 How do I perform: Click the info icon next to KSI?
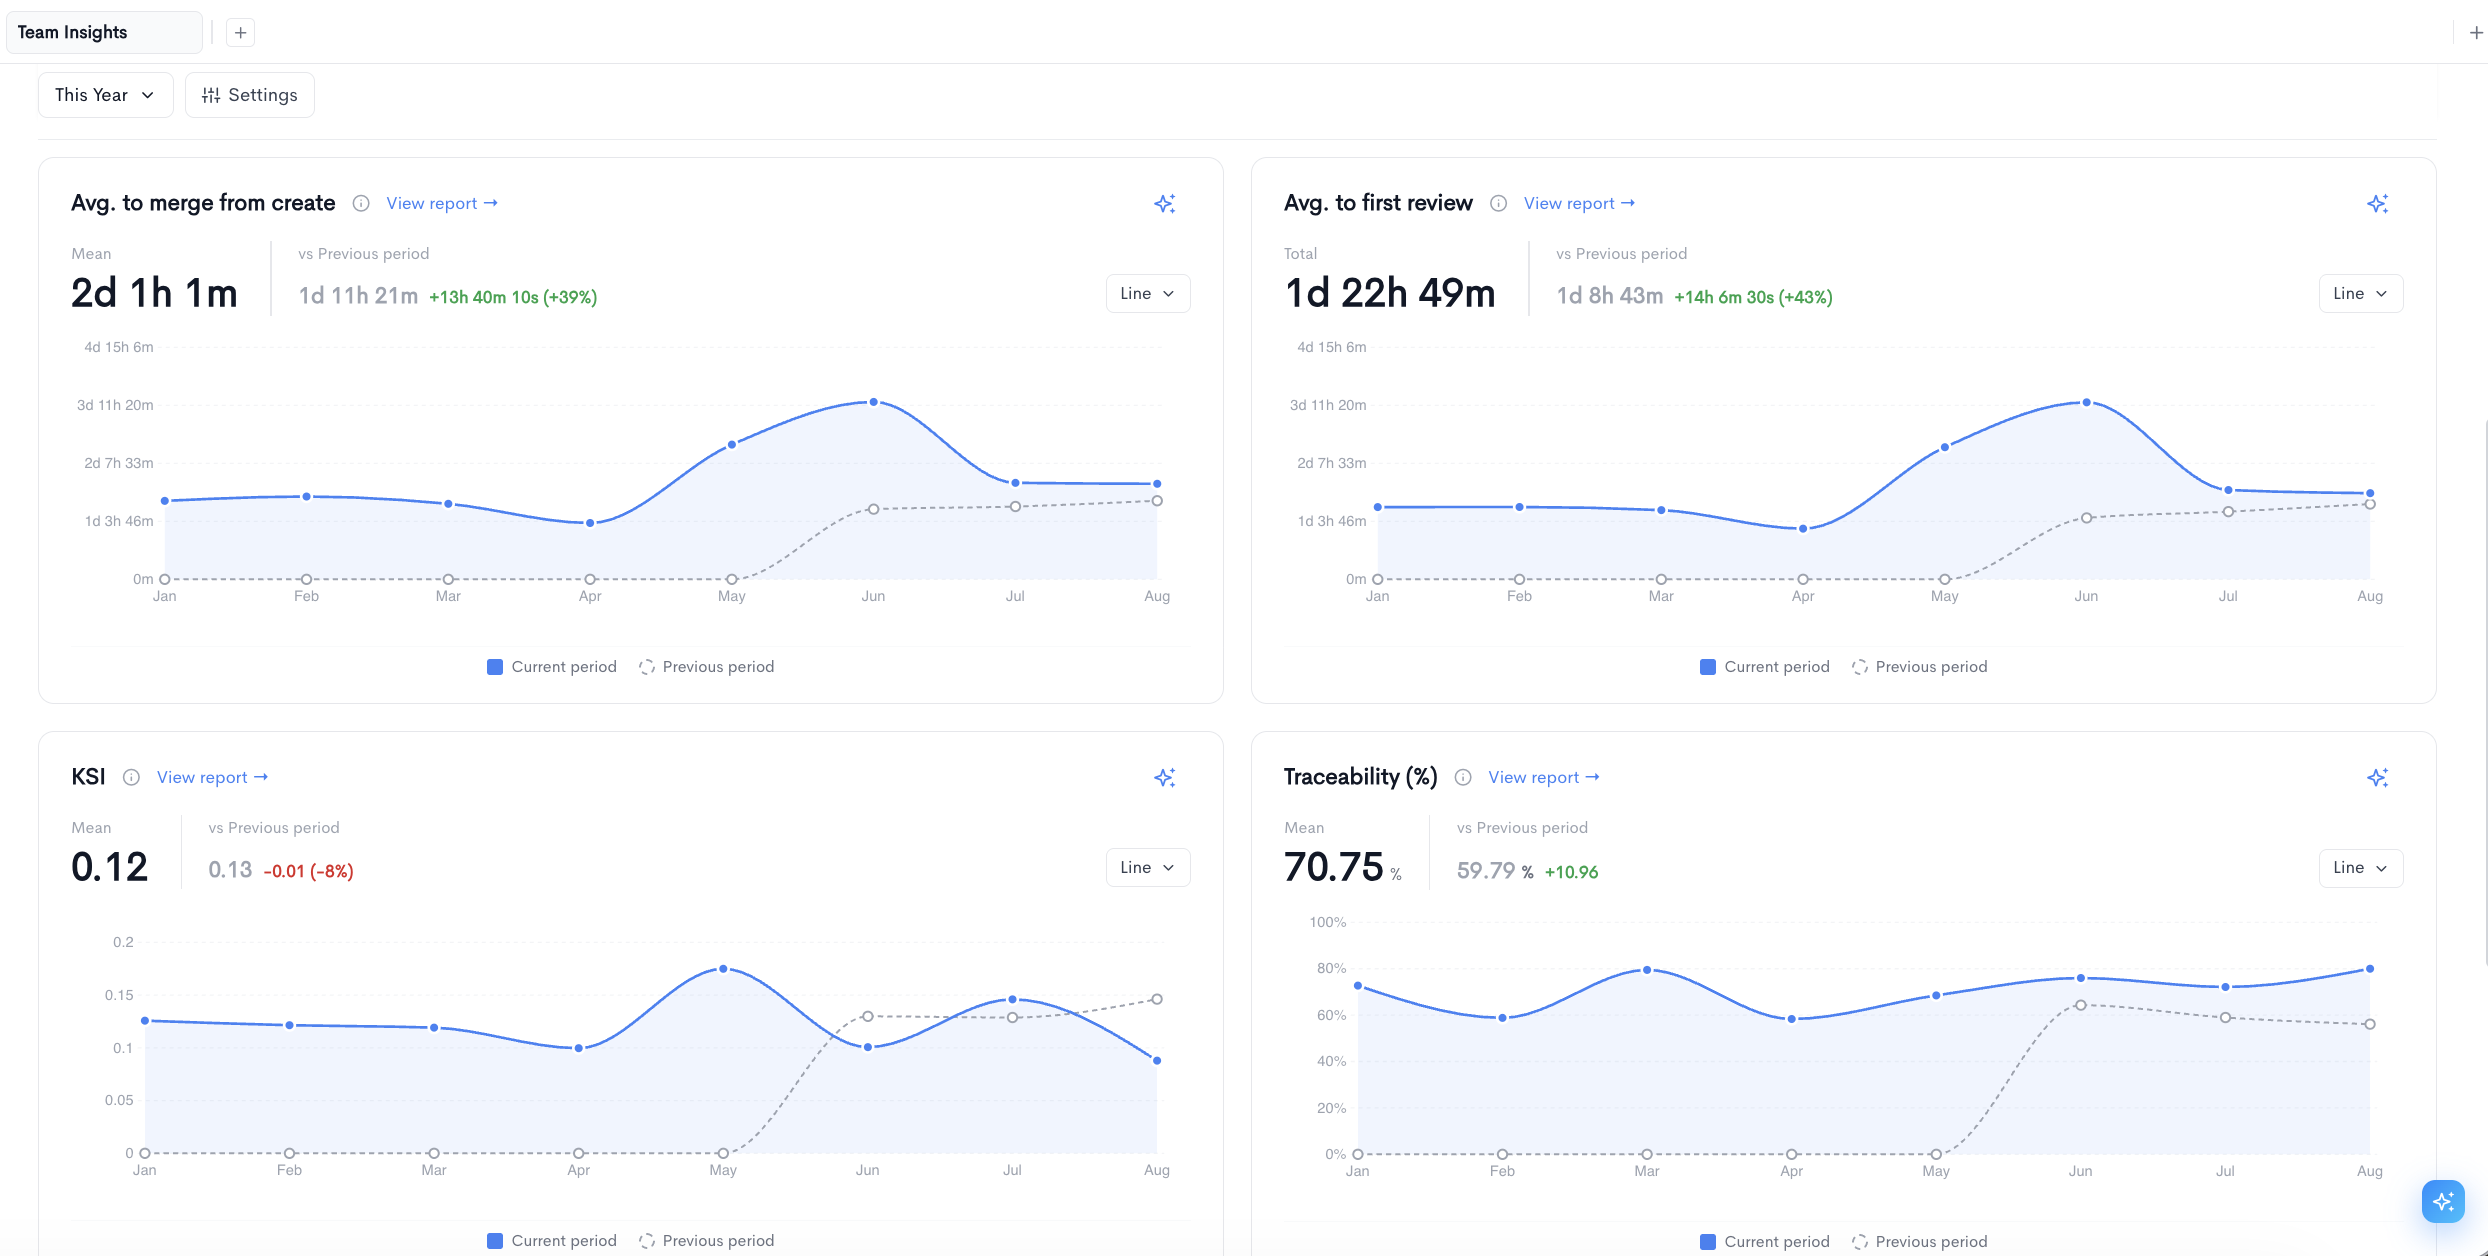point(131,778)
